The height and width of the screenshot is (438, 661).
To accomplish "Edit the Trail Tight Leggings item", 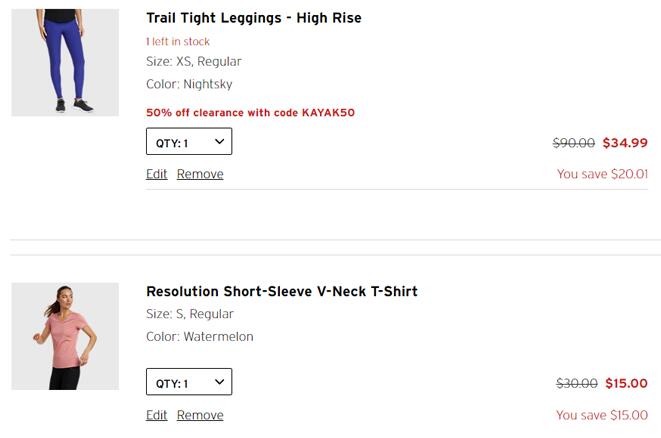I will click(156, 174).
